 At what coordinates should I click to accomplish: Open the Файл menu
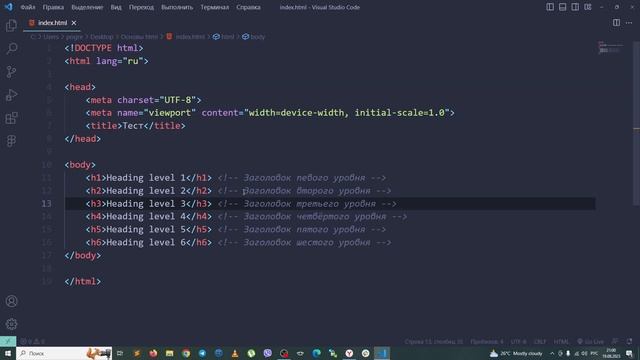point(28,7)
